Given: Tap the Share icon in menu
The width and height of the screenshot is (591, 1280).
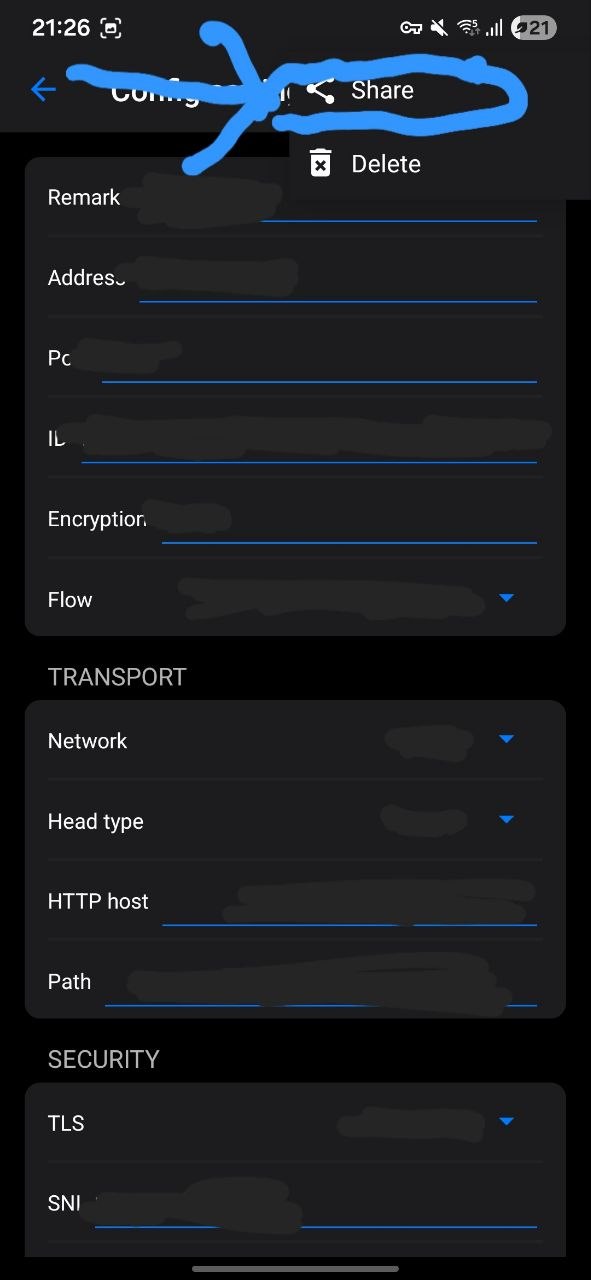Looking at the screenshot, I should coord(320,91).
